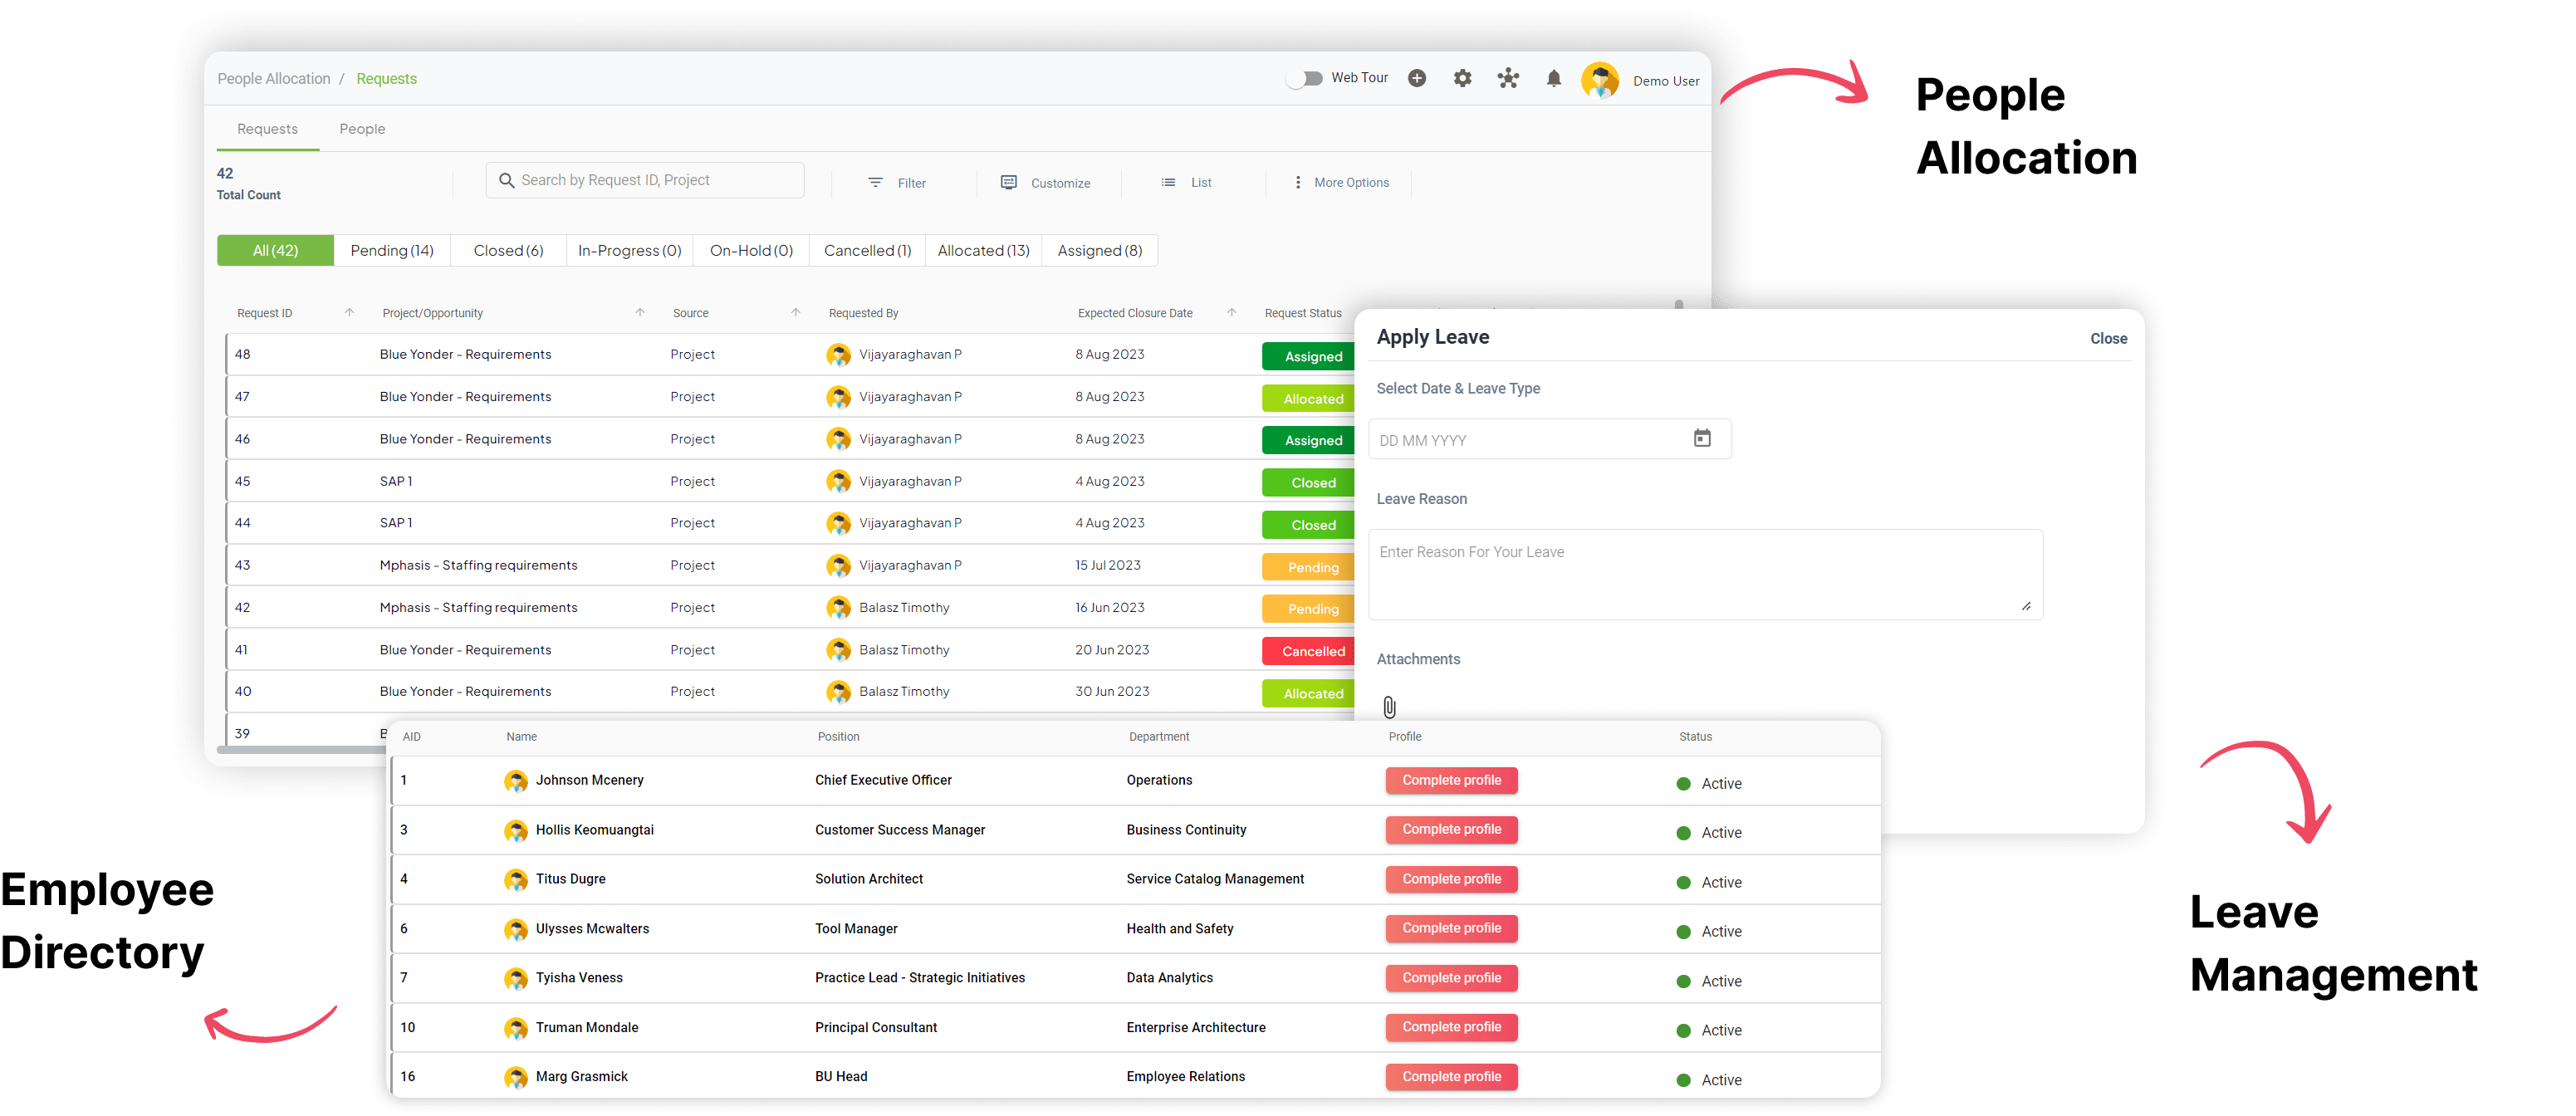This screenshot has width=2576, height=1116.
Task: Sort by the Request ID column arrow
Action: pos(350,311)
